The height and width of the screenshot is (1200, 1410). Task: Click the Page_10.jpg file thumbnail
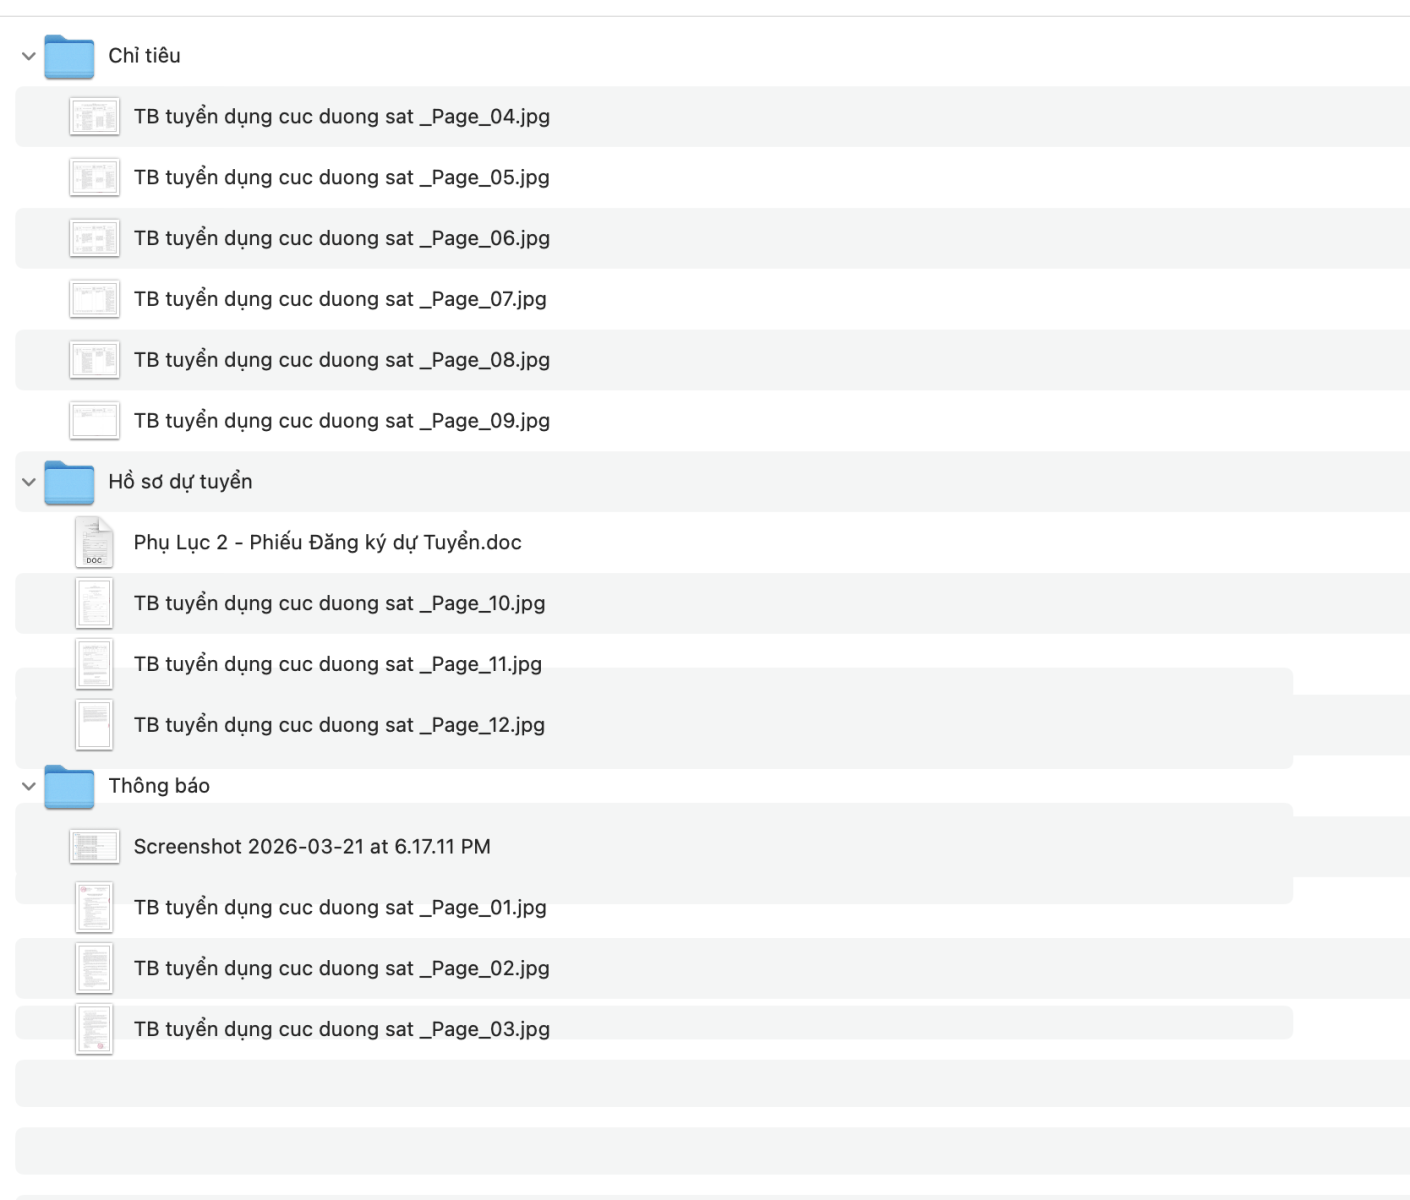94,603
